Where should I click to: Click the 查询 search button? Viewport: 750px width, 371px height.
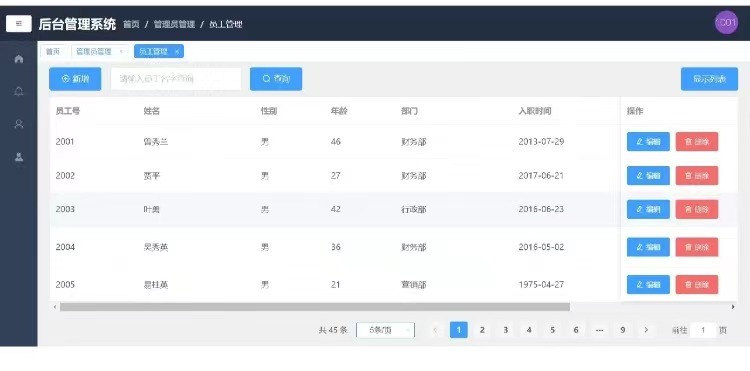pos(276,79)
